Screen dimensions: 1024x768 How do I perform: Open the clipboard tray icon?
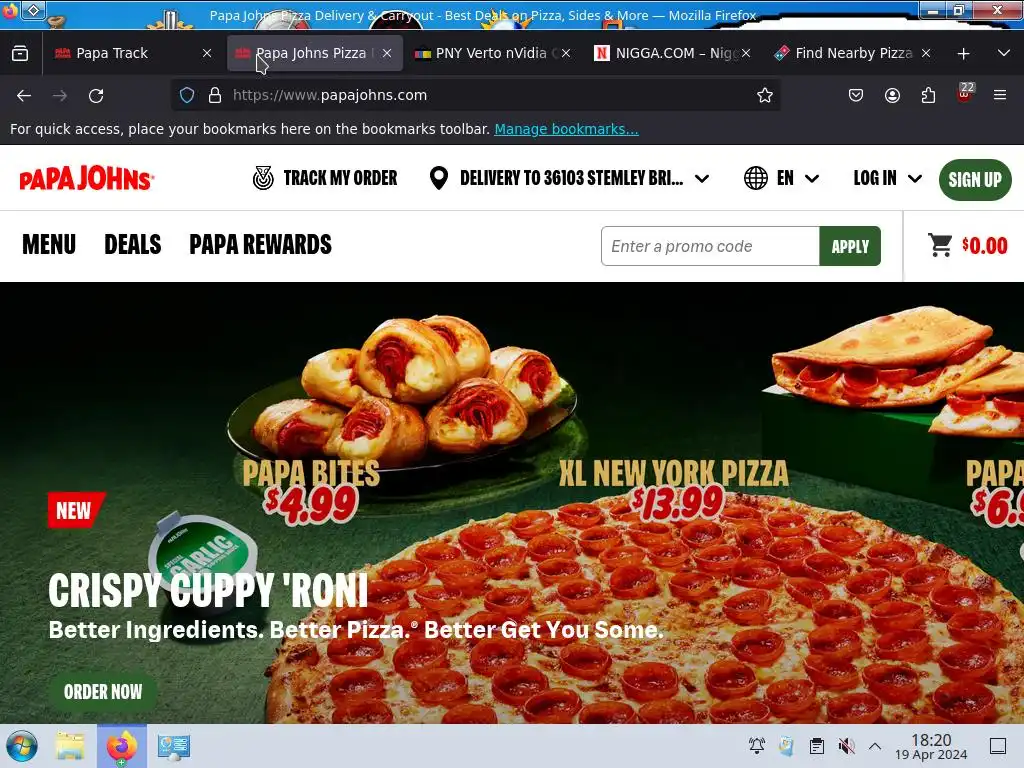click(x=816, y=746)
